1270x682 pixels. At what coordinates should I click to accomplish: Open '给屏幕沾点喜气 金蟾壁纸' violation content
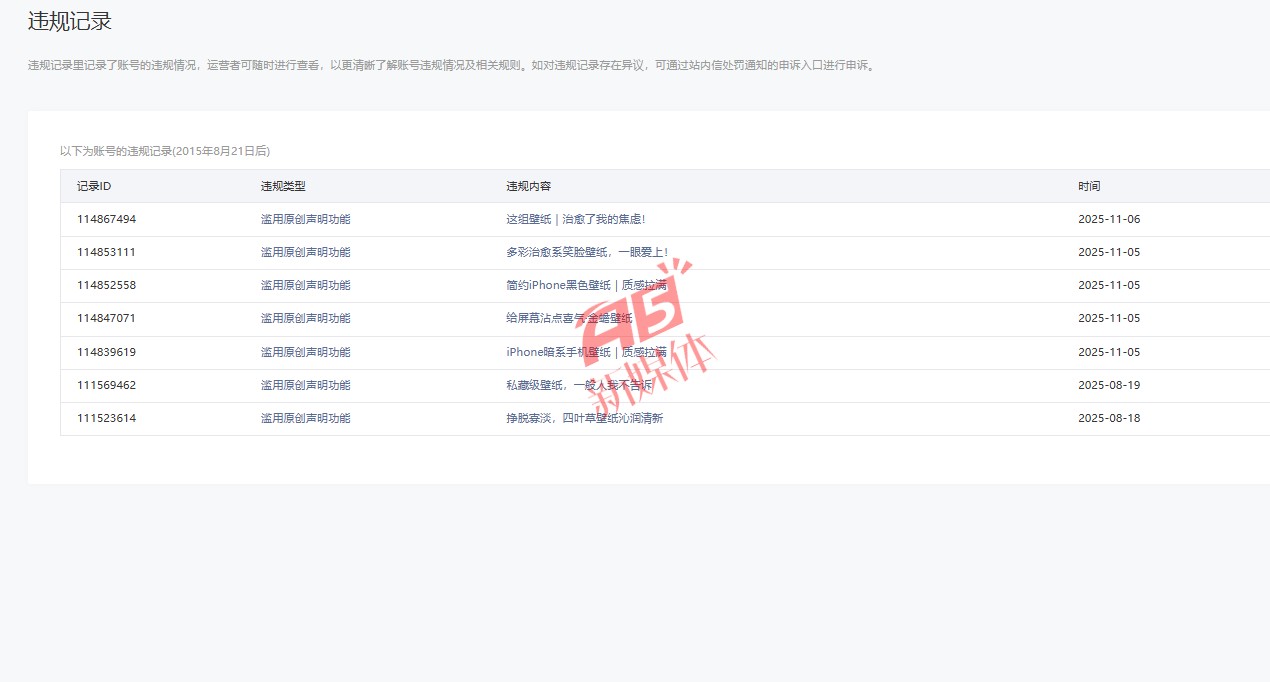tap(569, 318)
